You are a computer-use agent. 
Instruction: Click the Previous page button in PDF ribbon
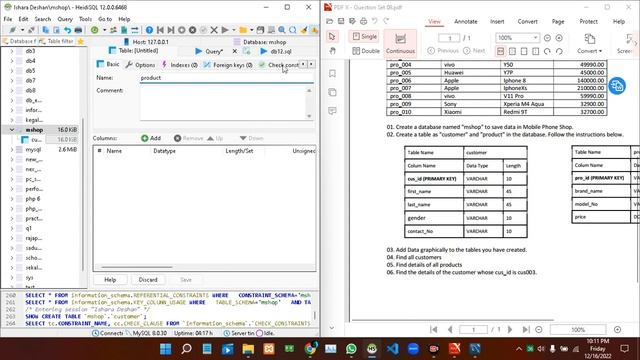(443, 51)
